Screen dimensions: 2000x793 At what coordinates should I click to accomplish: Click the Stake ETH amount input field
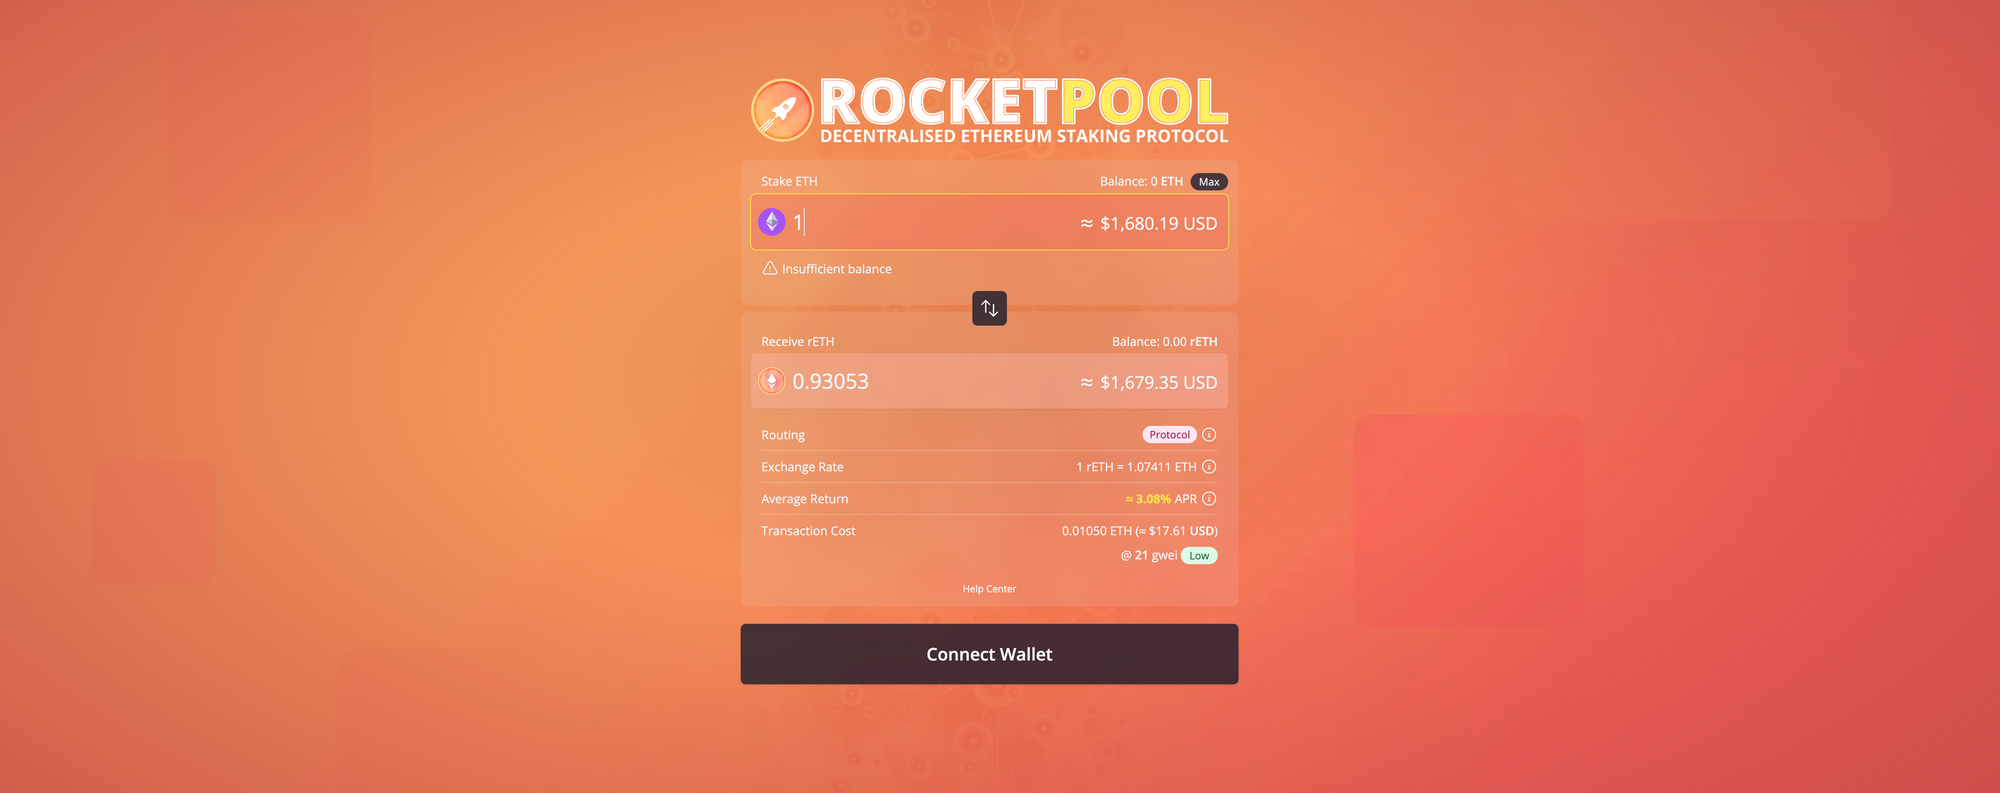[989, 222]
